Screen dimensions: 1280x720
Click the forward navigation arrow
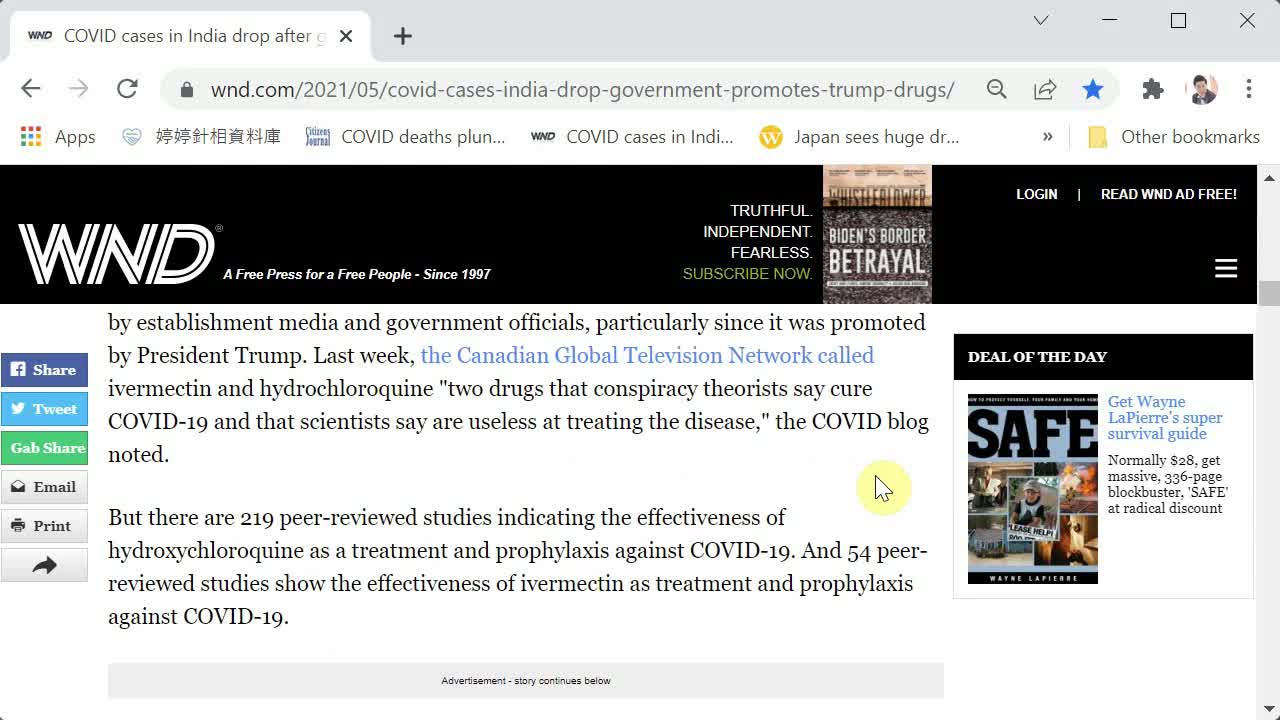pyautogui.click(x=78, y=89)
